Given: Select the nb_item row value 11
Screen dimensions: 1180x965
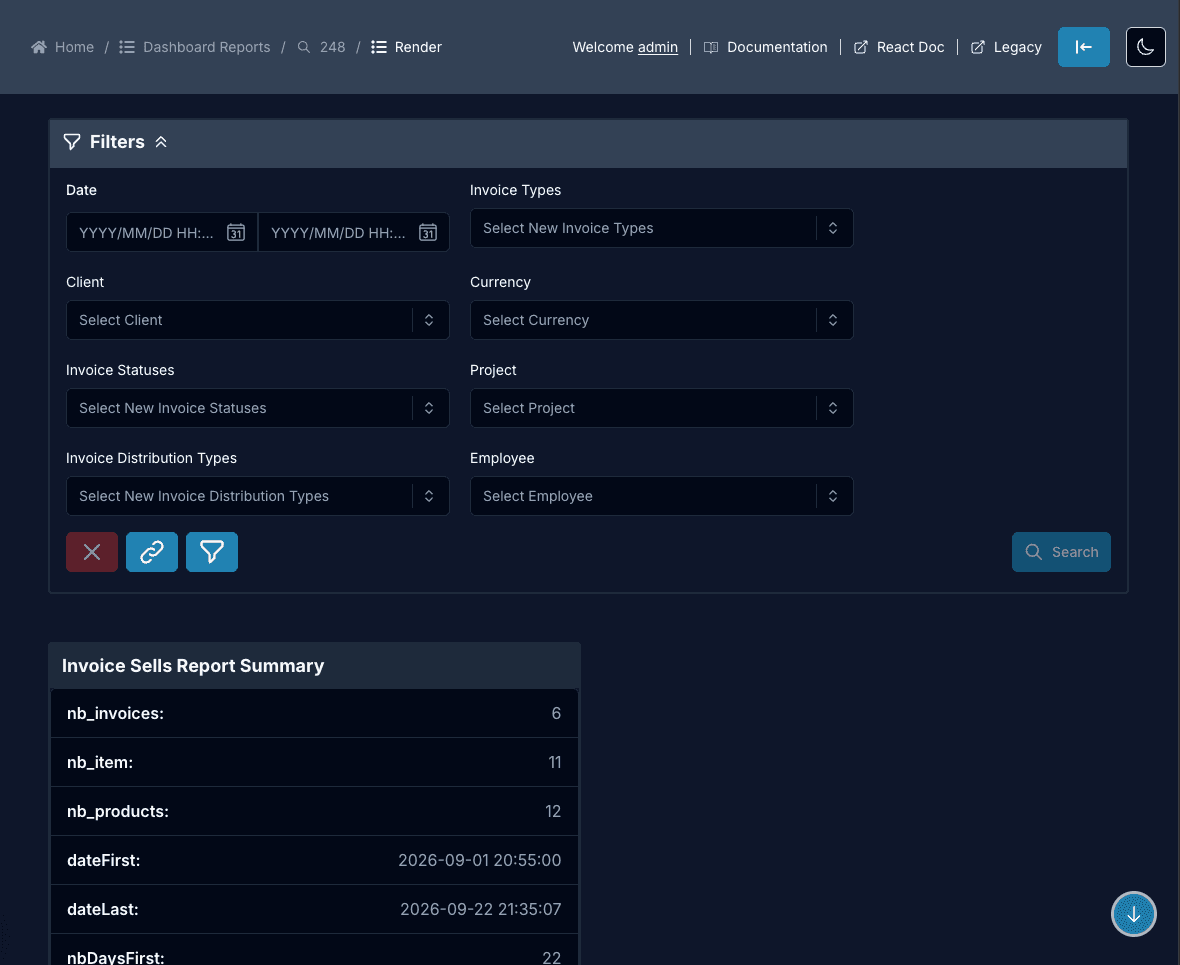Looking at the screenshot, I should (x=555, y=763).
